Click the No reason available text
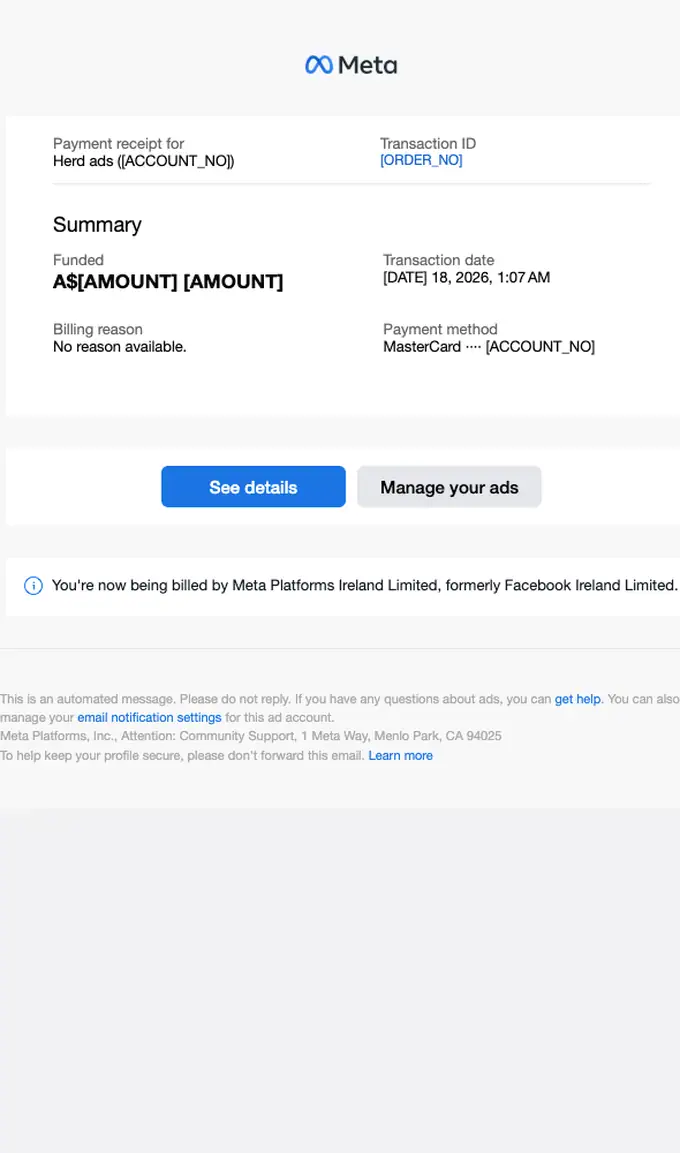This screenshot has height=1153, width=680. click(120, 346)
